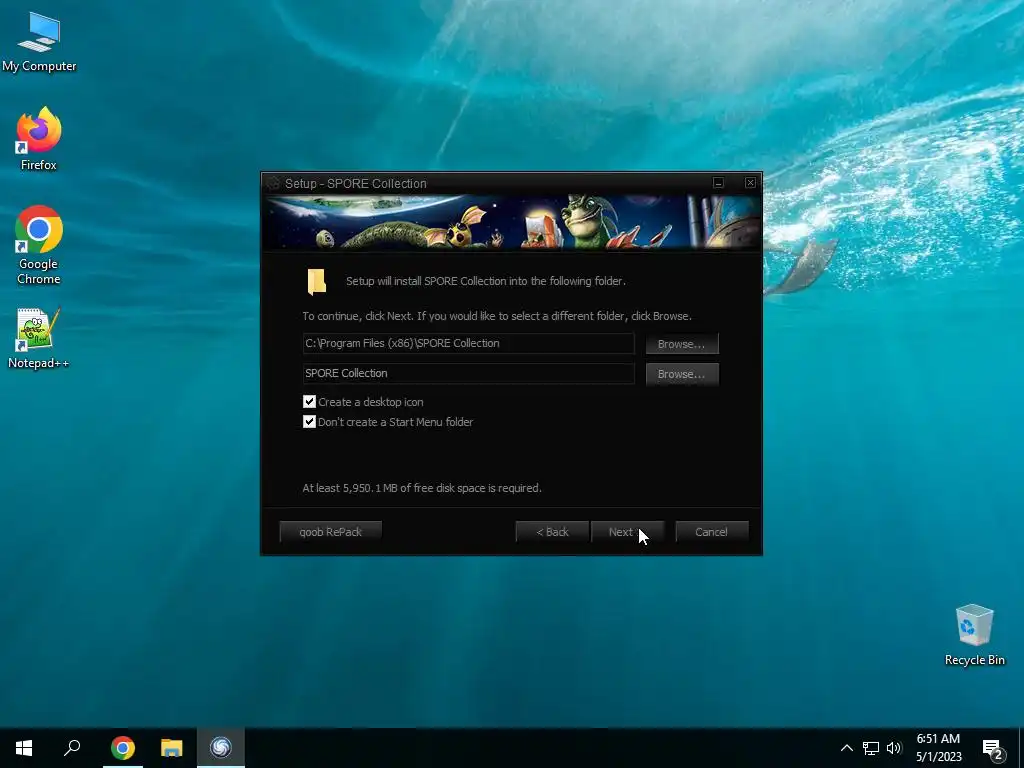Cancel the SPORE Collection setup

click(711, 532)
